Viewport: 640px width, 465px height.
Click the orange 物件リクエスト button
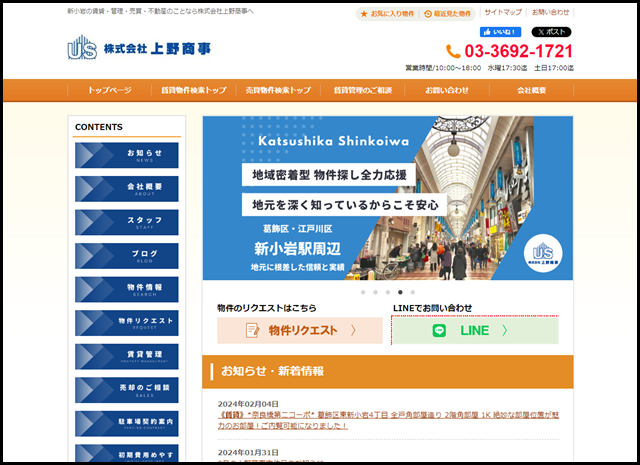pyautogui.click(x=300, y=330)
